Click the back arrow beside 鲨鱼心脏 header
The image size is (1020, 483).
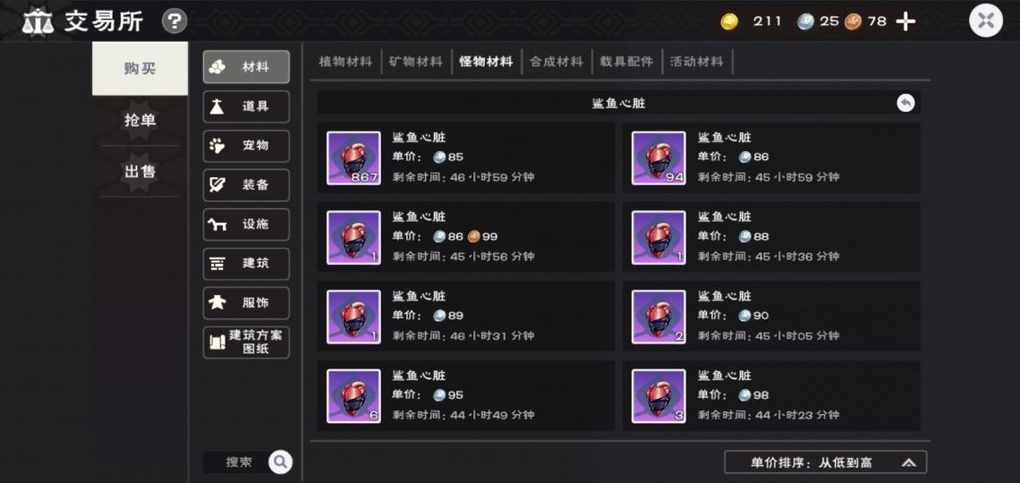coord(906,103)
